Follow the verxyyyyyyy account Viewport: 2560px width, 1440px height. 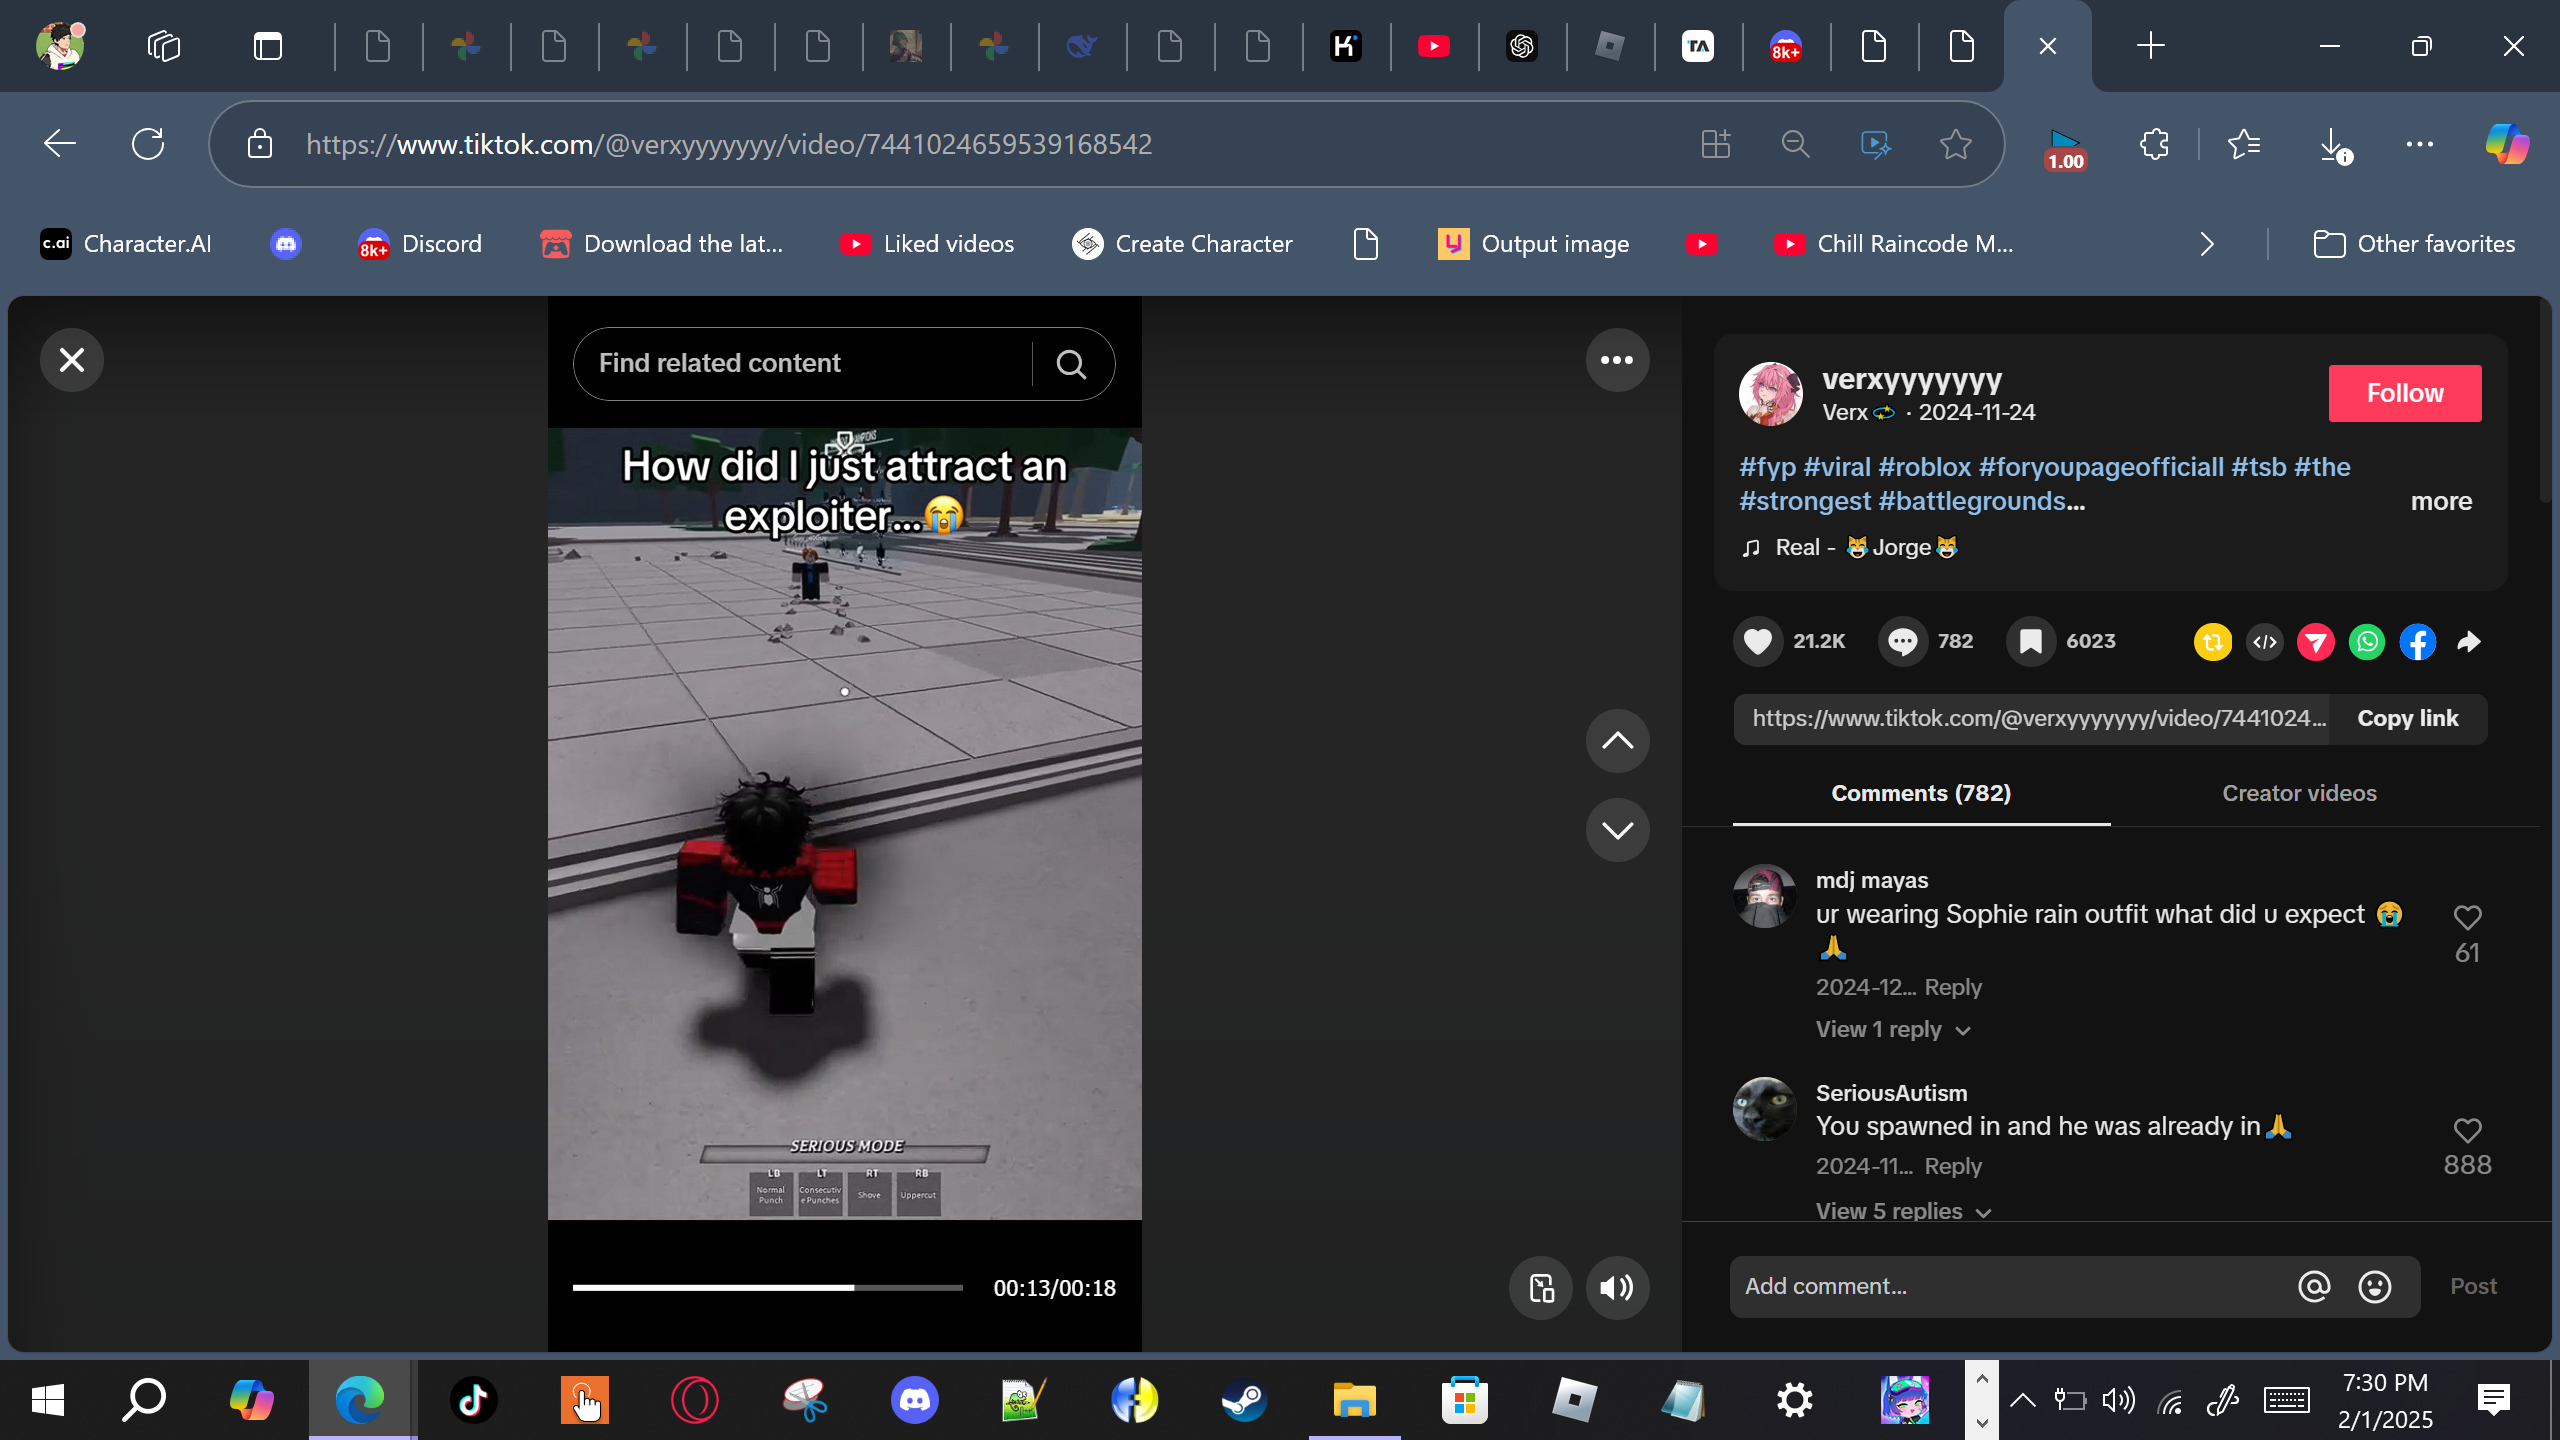tap(2404, 393)
